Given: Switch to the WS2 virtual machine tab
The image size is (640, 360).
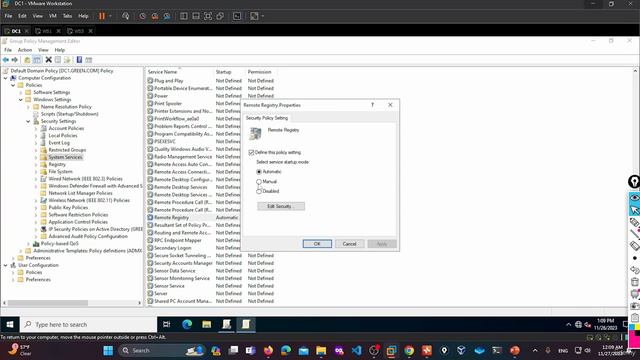Looking at the screenshot, I should tap(79, 31).
